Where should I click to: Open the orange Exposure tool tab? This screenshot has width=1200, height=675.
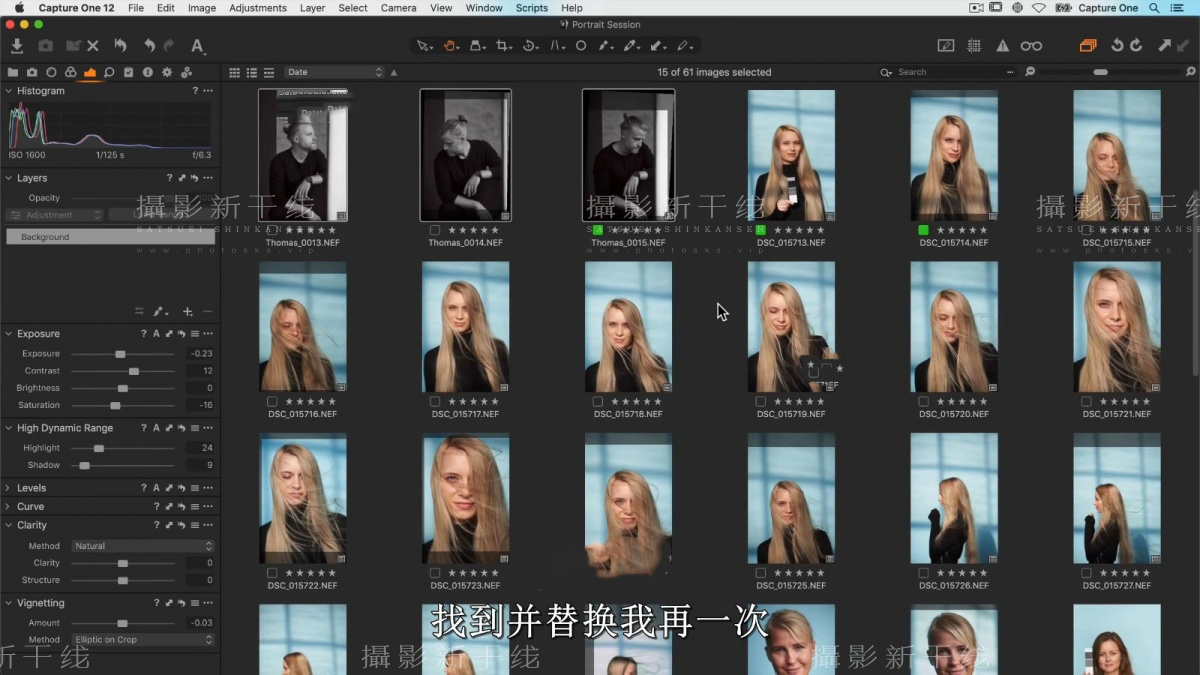tap(90, 72)
